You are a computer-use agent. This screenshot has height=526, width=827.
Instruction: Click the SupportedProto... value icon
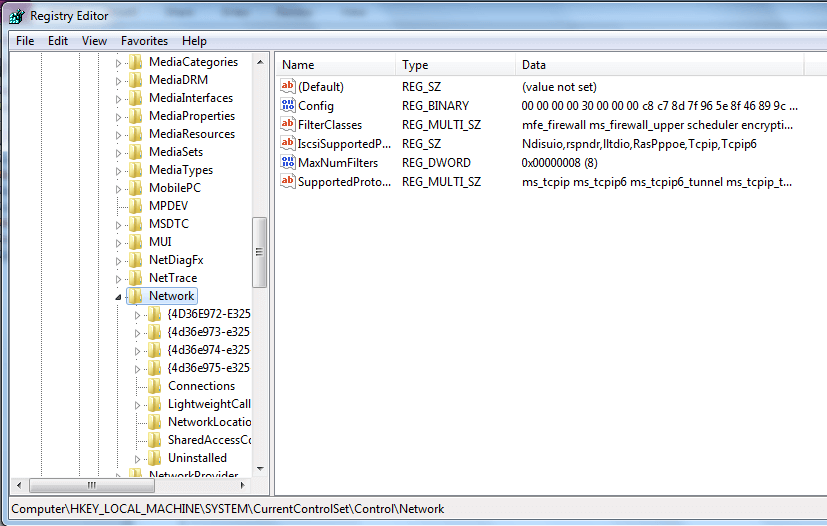pos(287,181)
